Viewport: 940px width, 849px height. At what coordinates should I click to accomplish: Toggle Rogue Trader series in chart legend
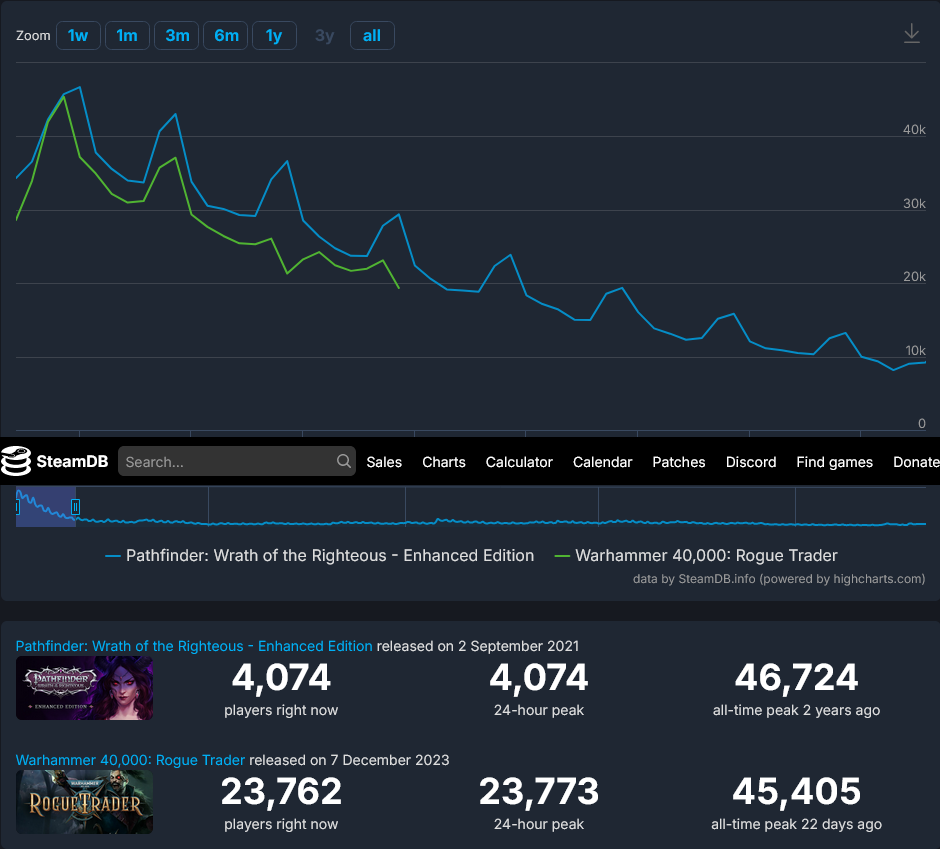(696, 556)
